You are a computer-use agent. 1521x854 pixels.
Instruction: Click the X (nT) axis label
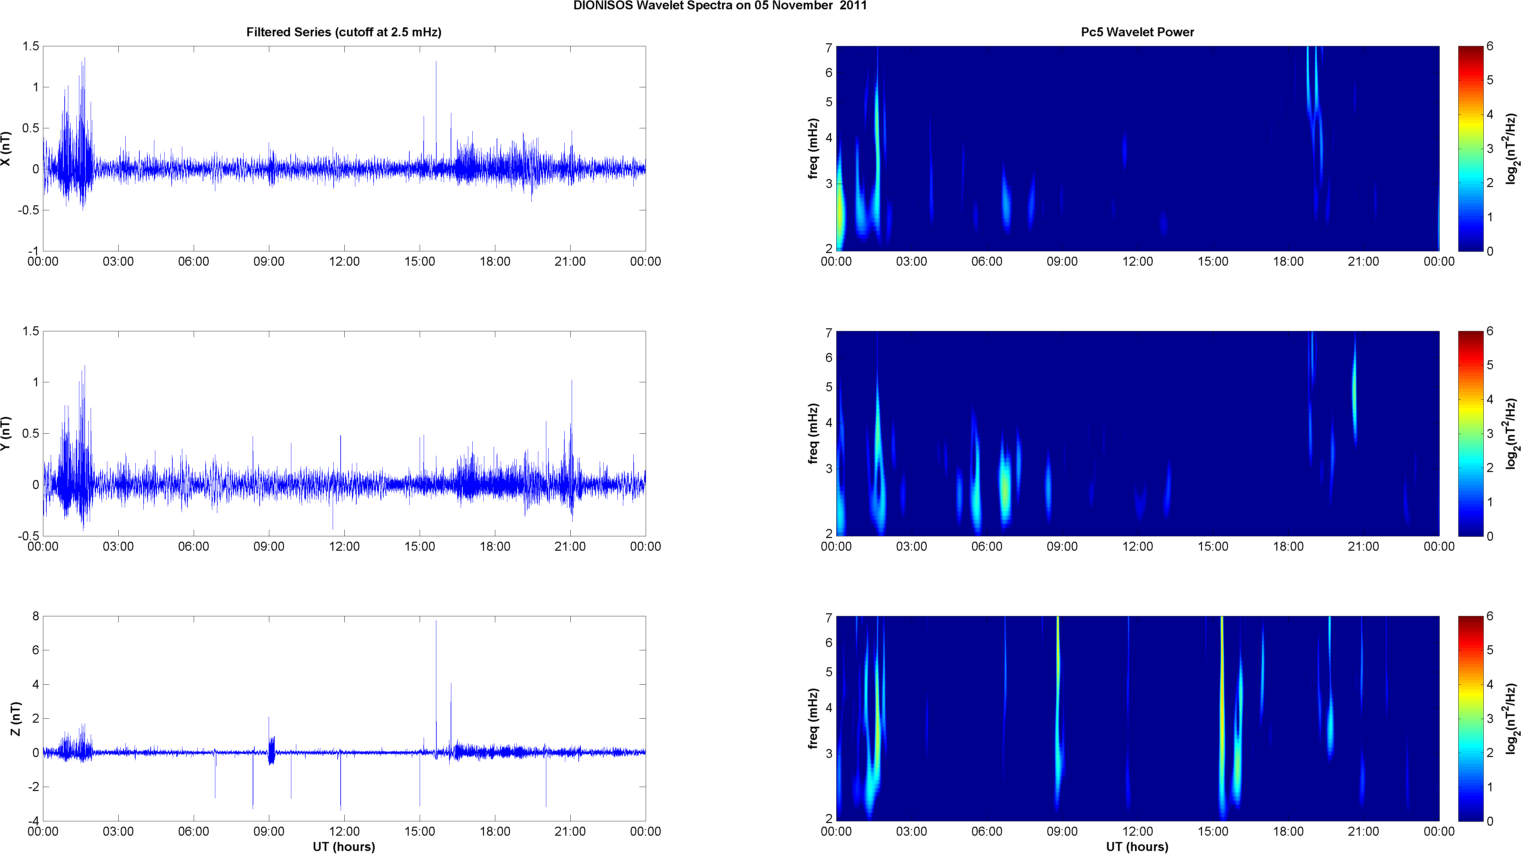[7, 148]
